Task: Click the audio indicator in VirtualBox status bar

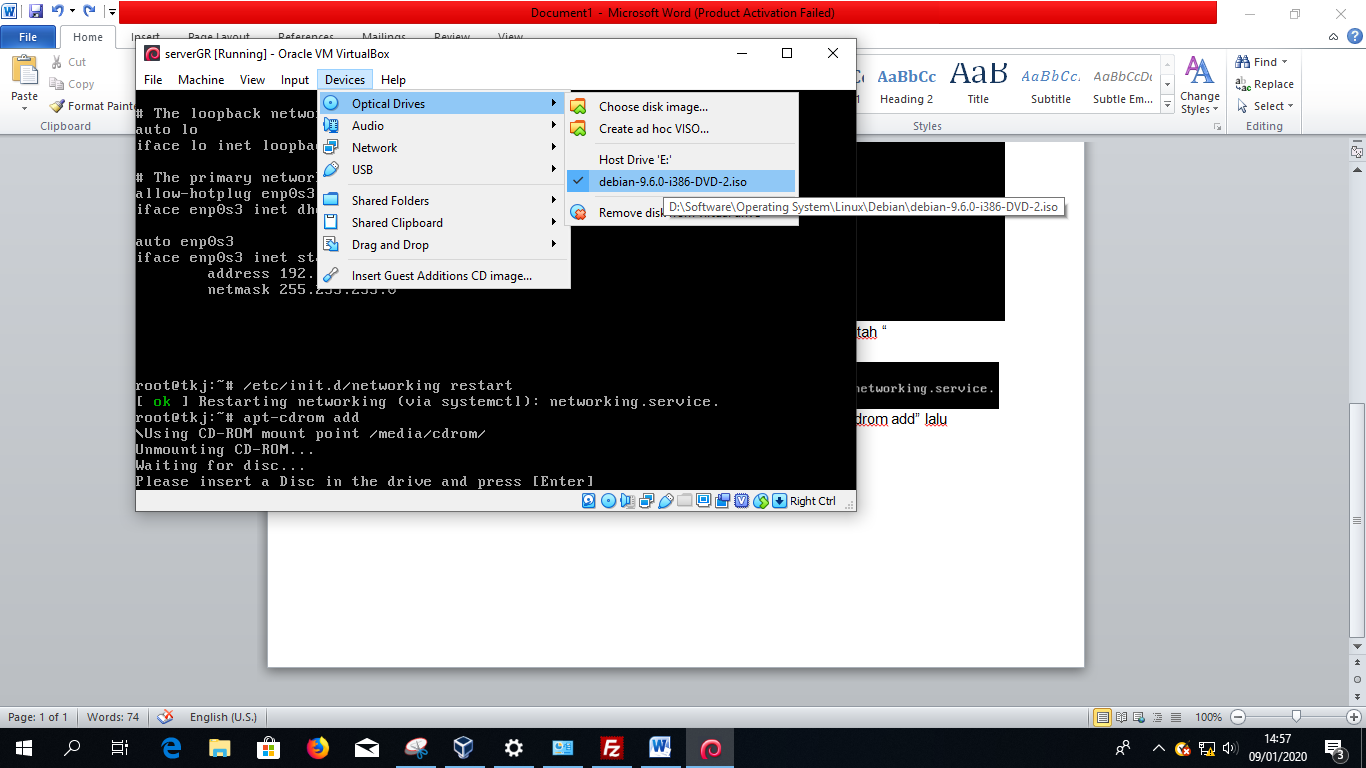Action: point(627,501)
